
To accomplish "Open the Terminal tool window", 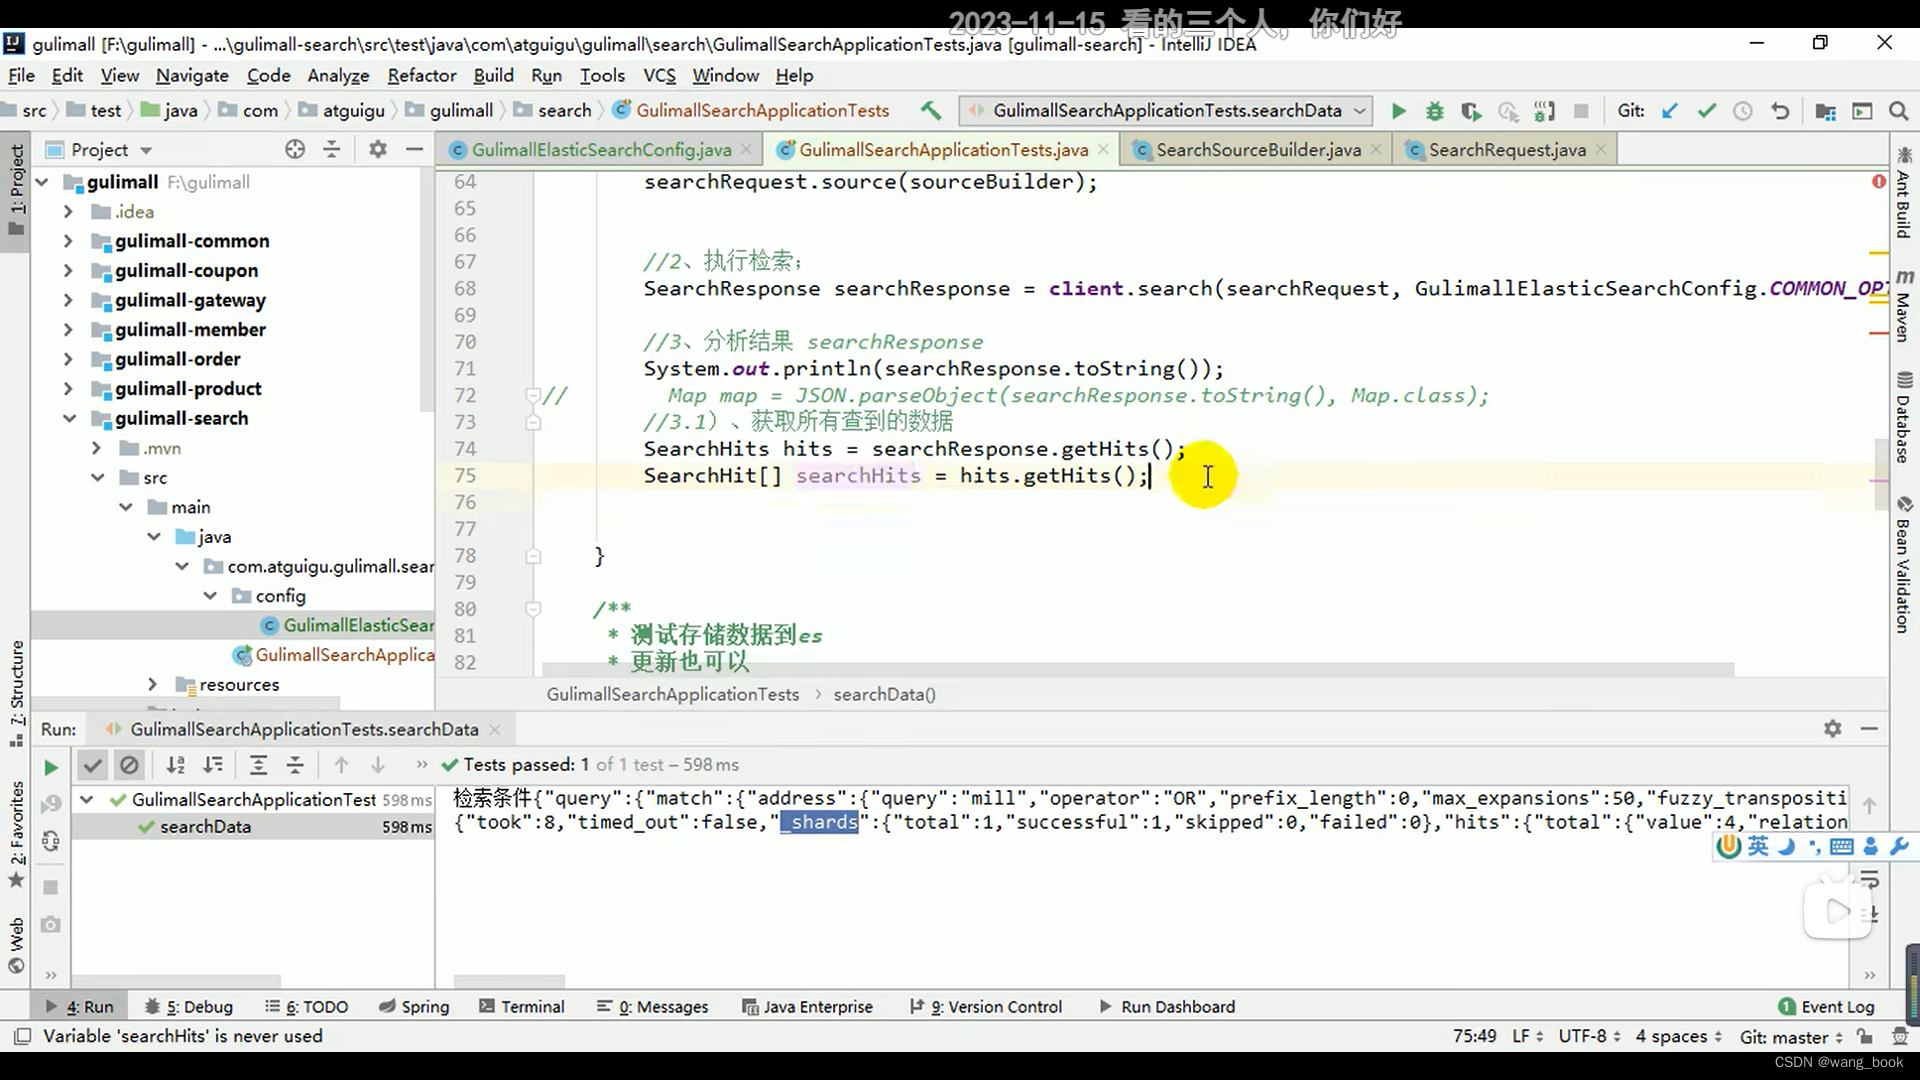I will click(x=521, y=1006).
